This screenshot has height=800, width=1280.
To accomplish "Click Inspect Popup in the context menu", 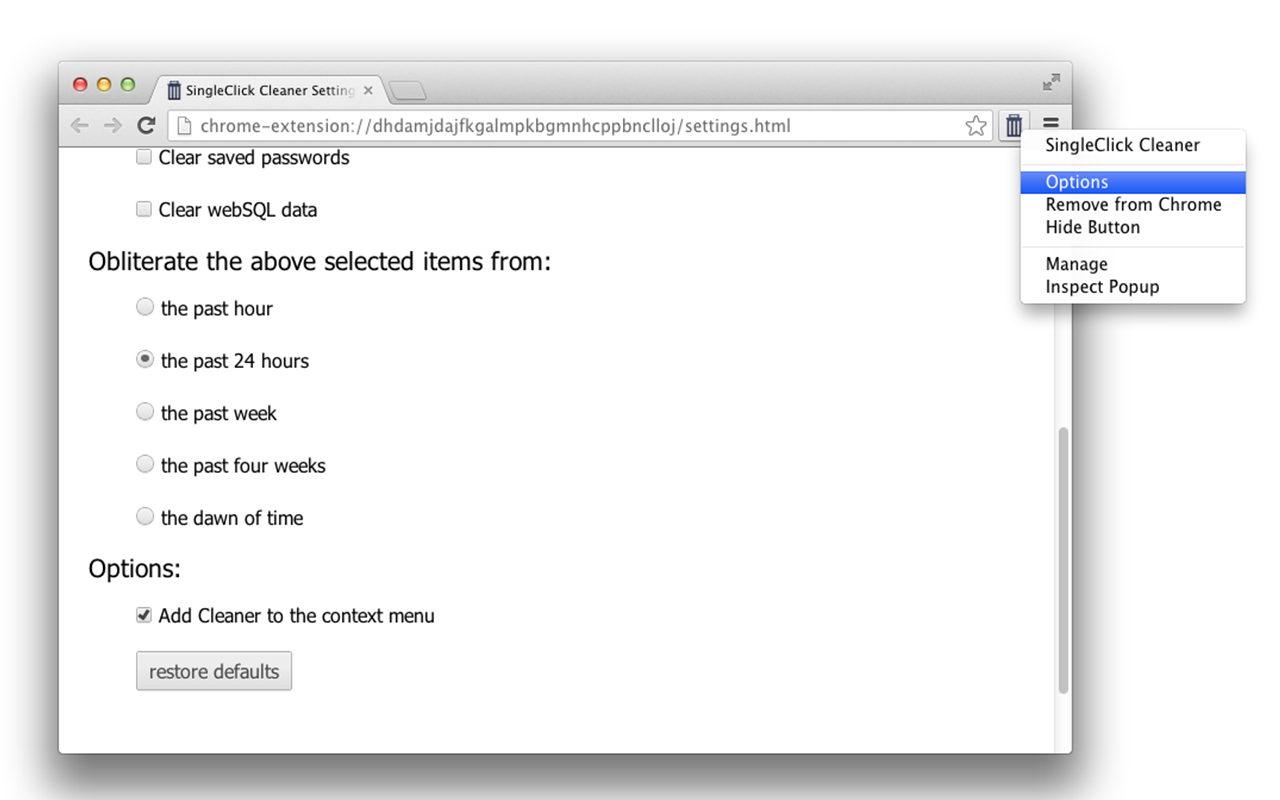I will click(x=1102, y=287).
